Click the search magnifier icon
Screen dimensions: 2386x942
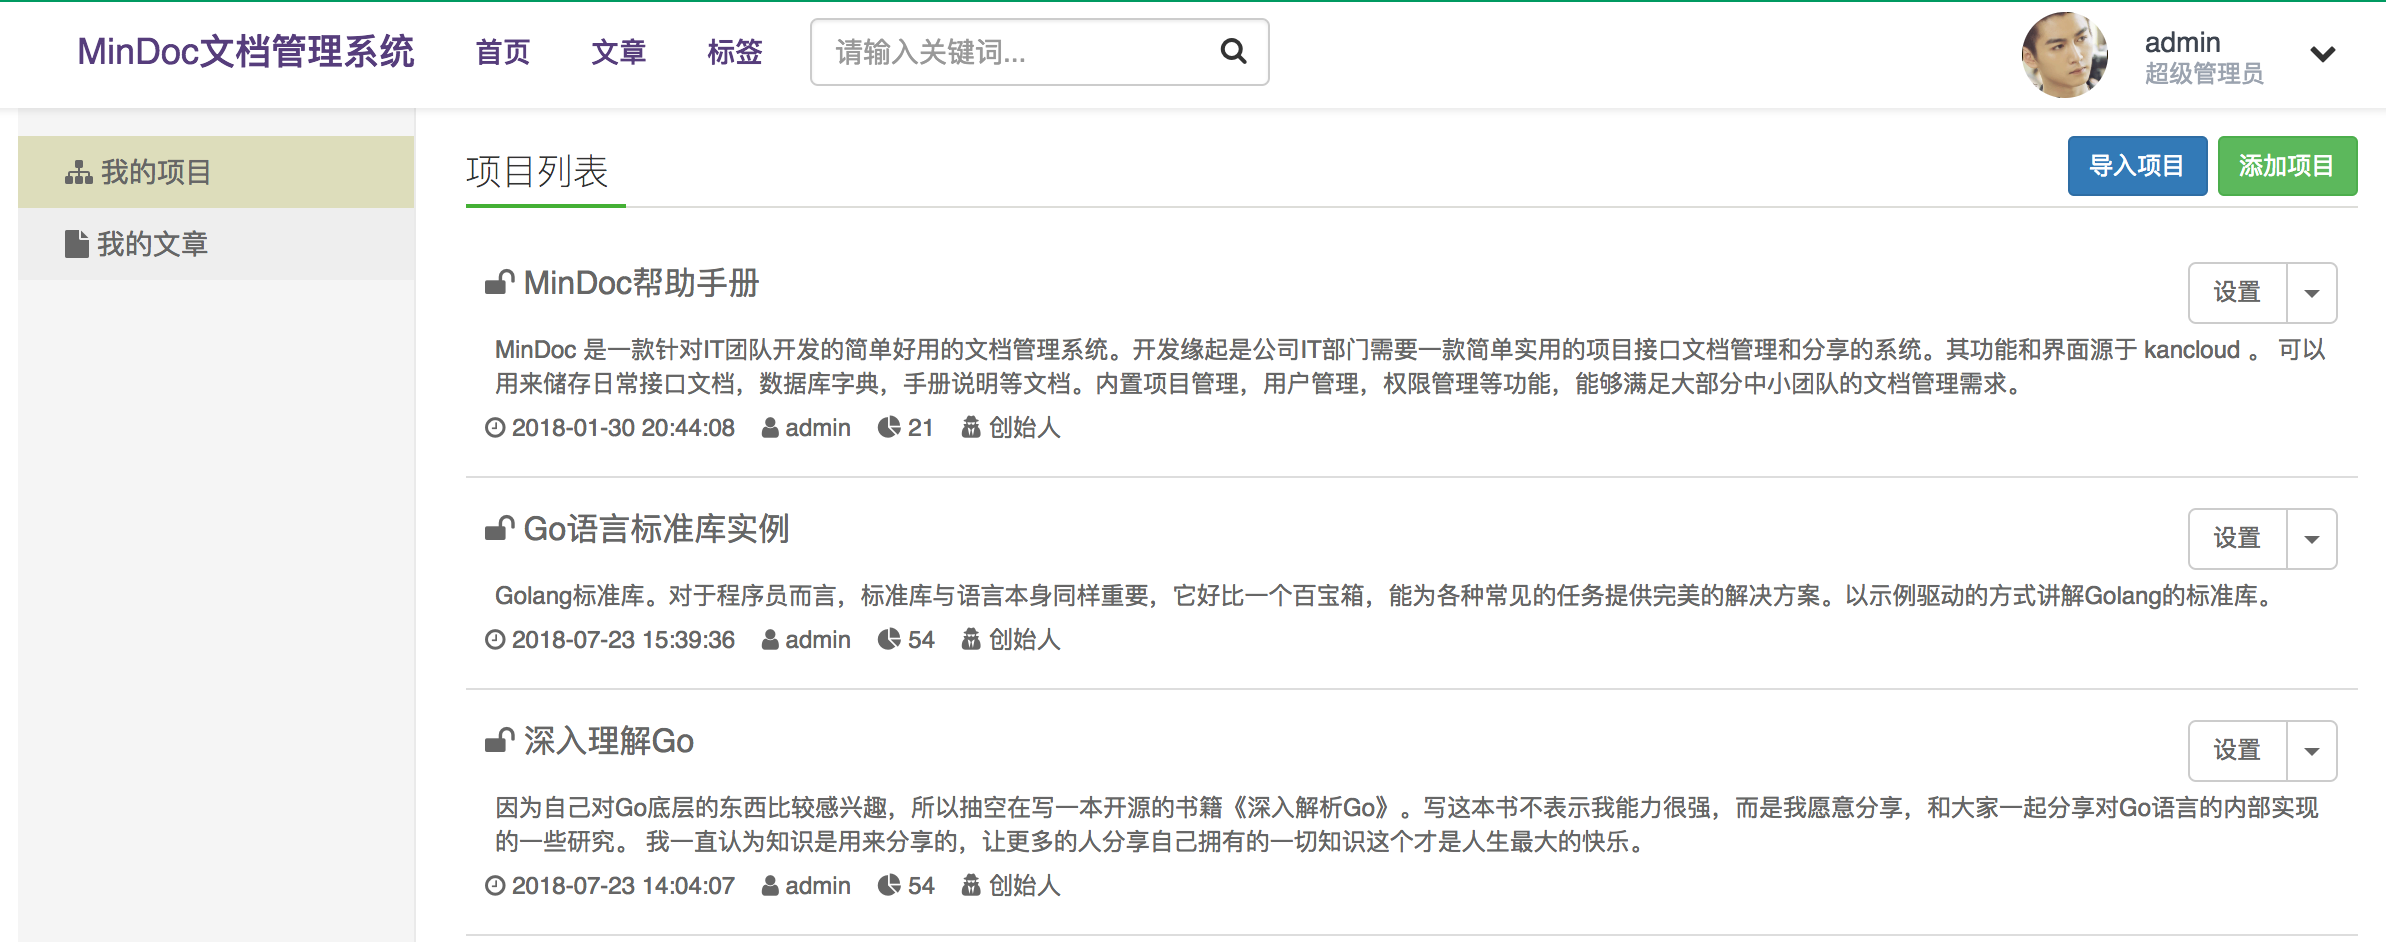click(x=1233, y=51)
